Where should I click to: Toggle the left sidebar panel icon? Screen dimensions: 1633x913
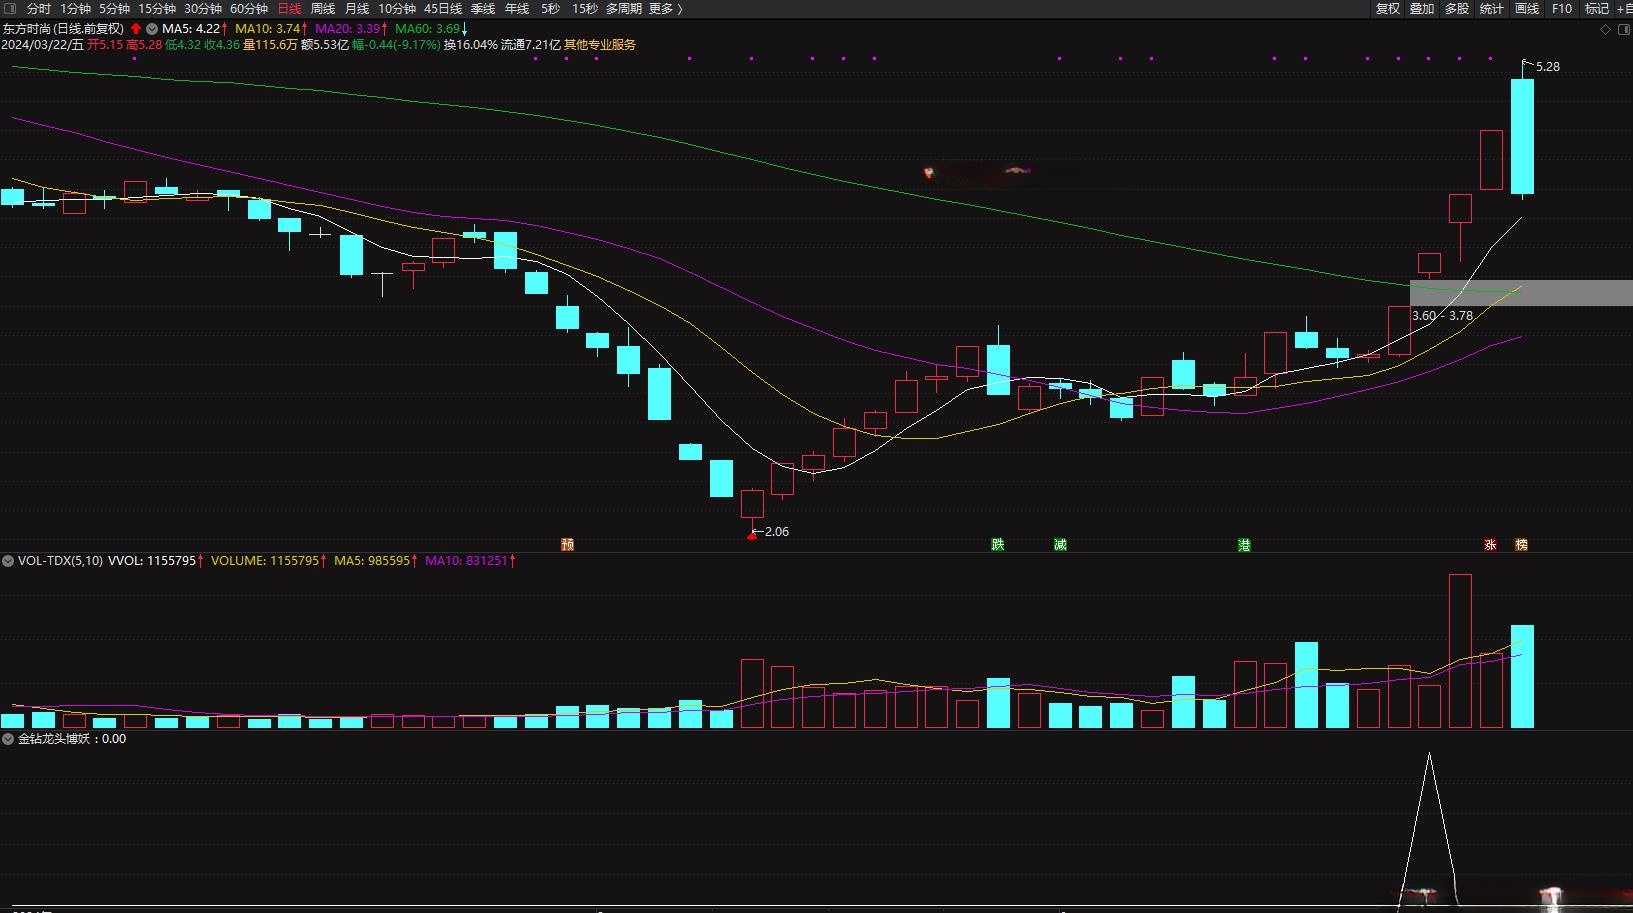10,8
